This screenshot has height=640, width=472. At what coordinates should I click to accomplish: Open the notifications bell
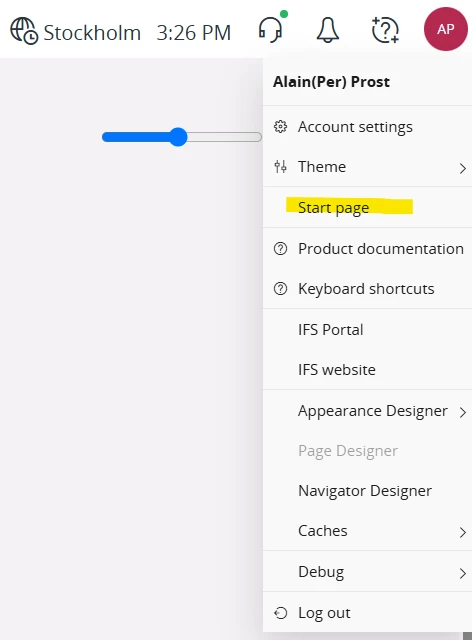click(x=327, y=30)
